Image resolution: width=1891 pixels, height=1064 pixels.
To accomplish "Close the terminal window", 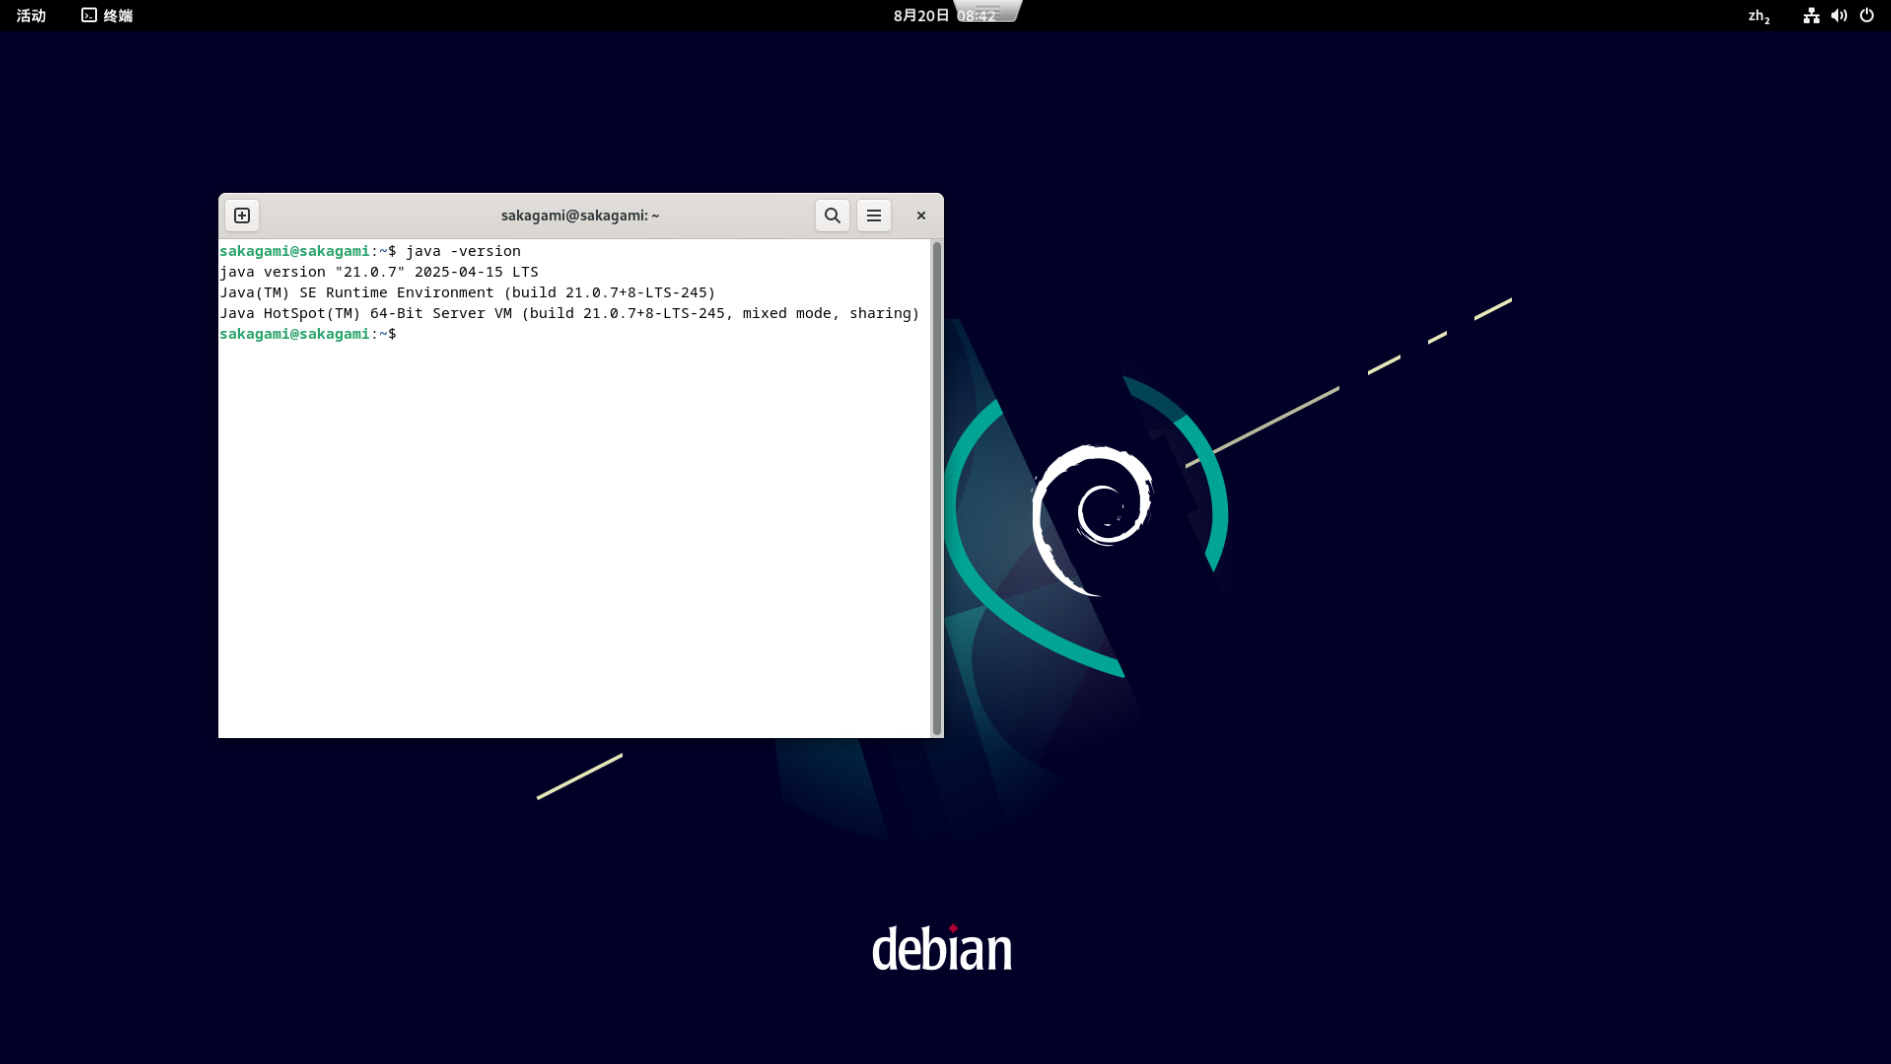I will click(921, 215).
